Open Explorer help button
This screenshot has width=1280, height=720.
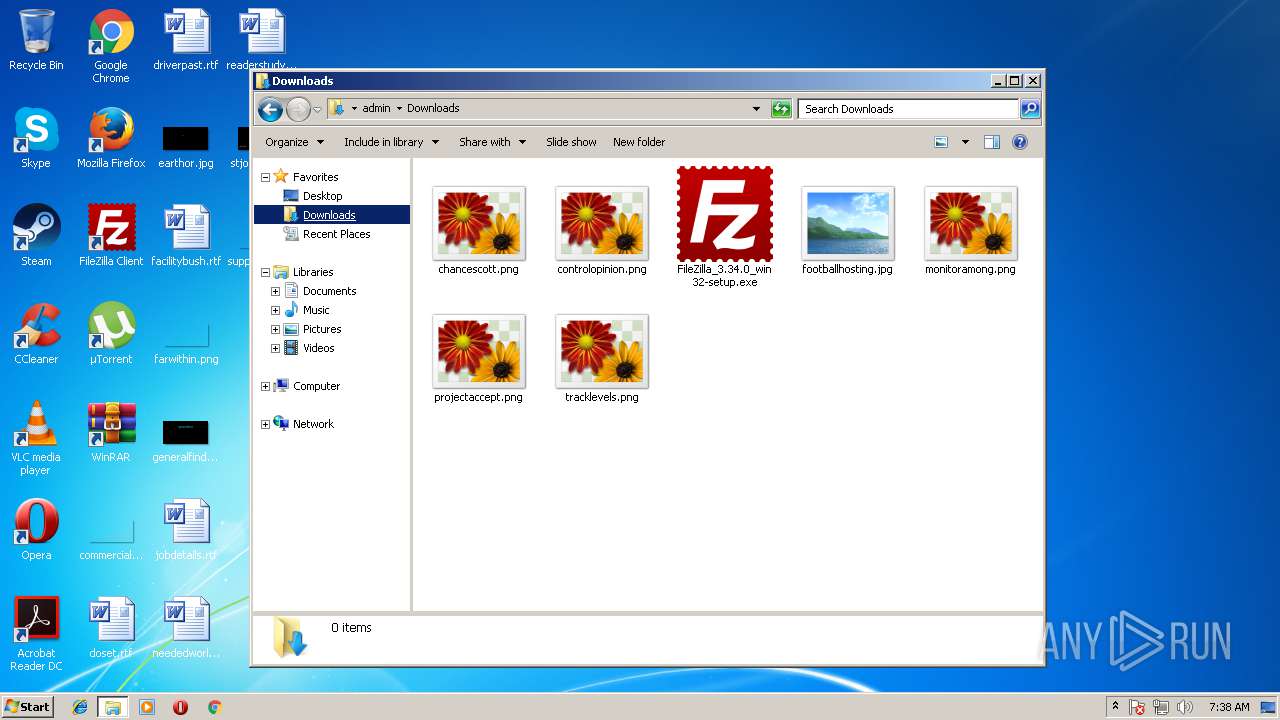[1020, 142]
